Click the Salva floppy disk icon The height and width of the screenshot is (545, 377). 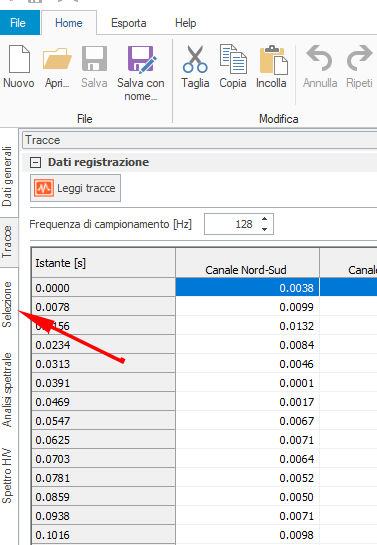pos(94,59)
